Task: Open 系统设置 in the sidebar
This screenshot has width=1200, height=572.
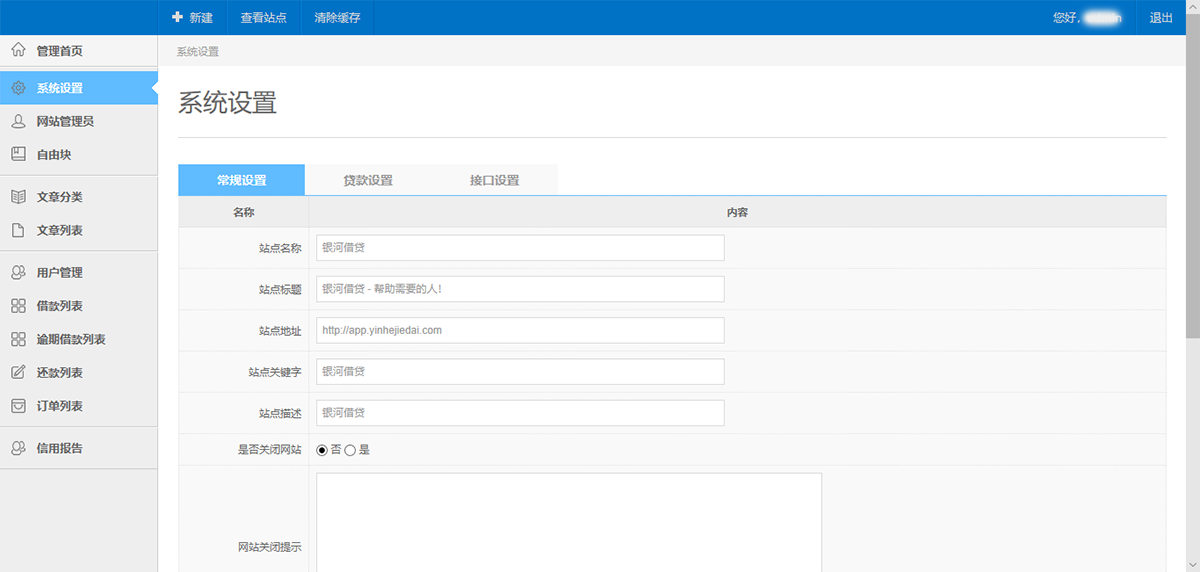Action: pyautogui.click(x=79, y=88)
